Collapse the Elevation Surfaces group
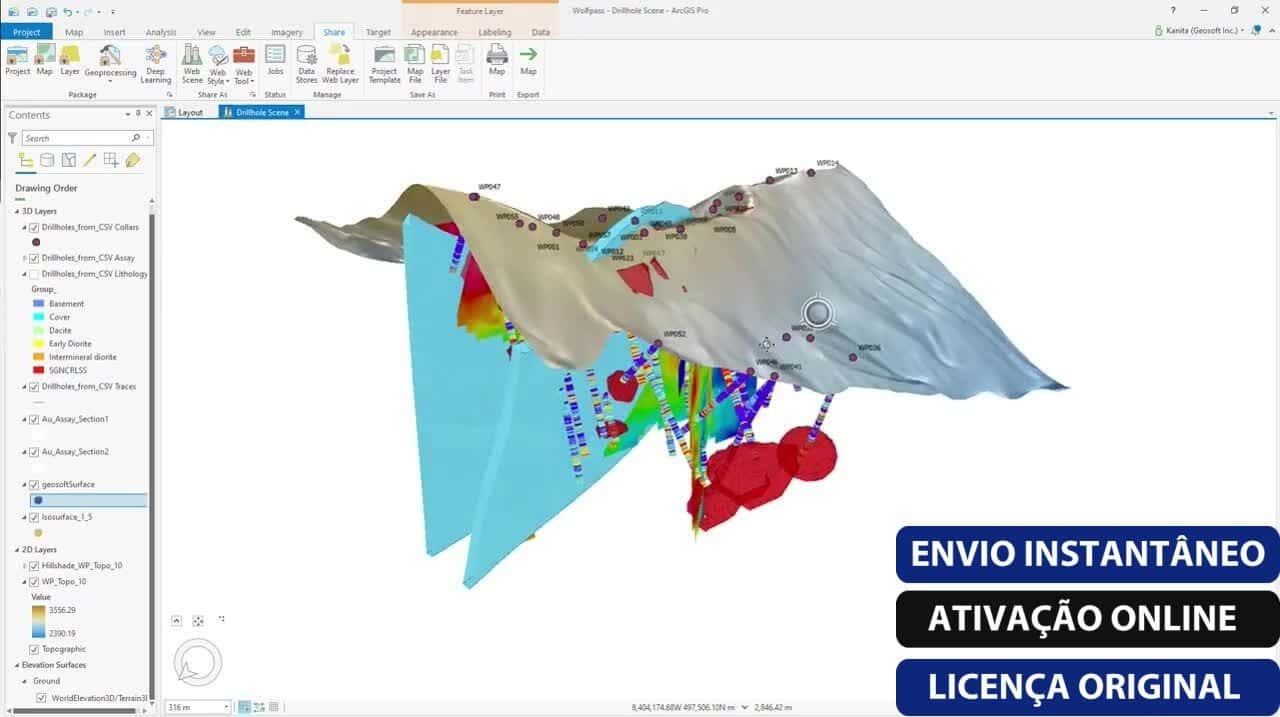 (17, 665)
